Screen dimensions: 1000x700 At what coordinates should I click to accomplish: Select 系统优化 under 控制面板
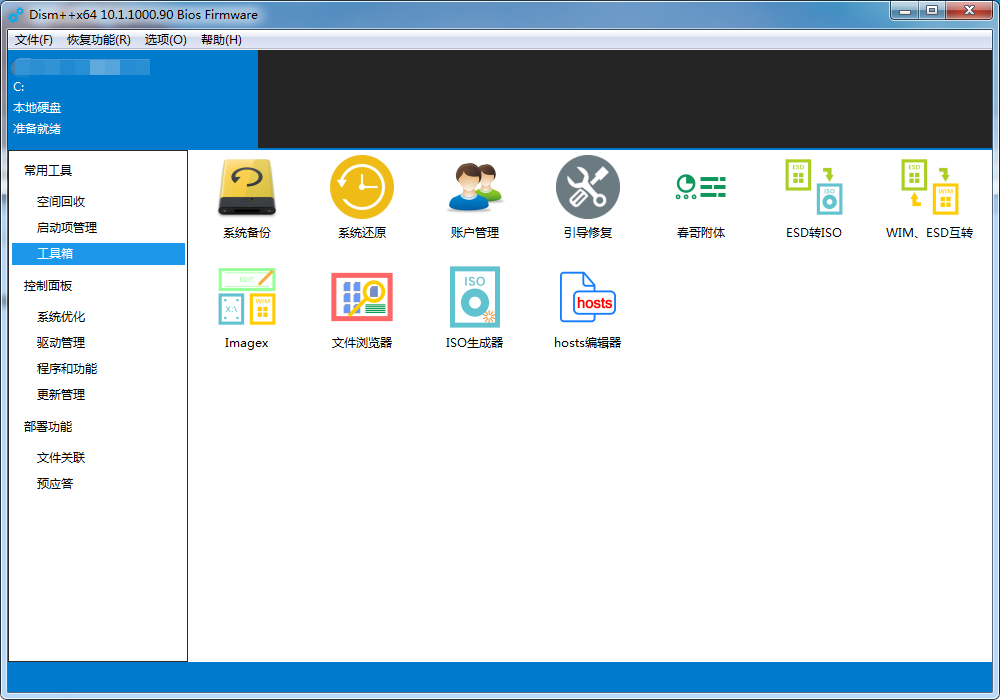tap(61, 317)
